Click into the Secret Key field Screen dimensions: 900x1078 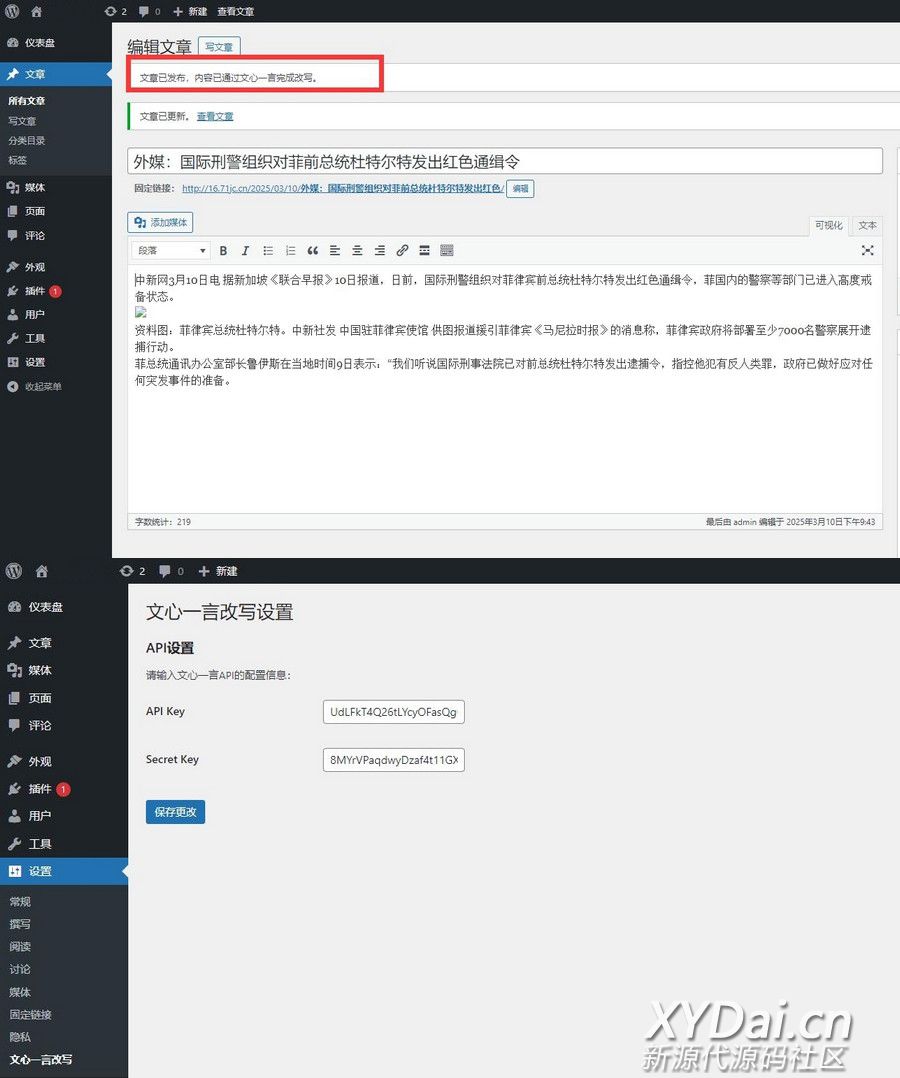point(393,760)
